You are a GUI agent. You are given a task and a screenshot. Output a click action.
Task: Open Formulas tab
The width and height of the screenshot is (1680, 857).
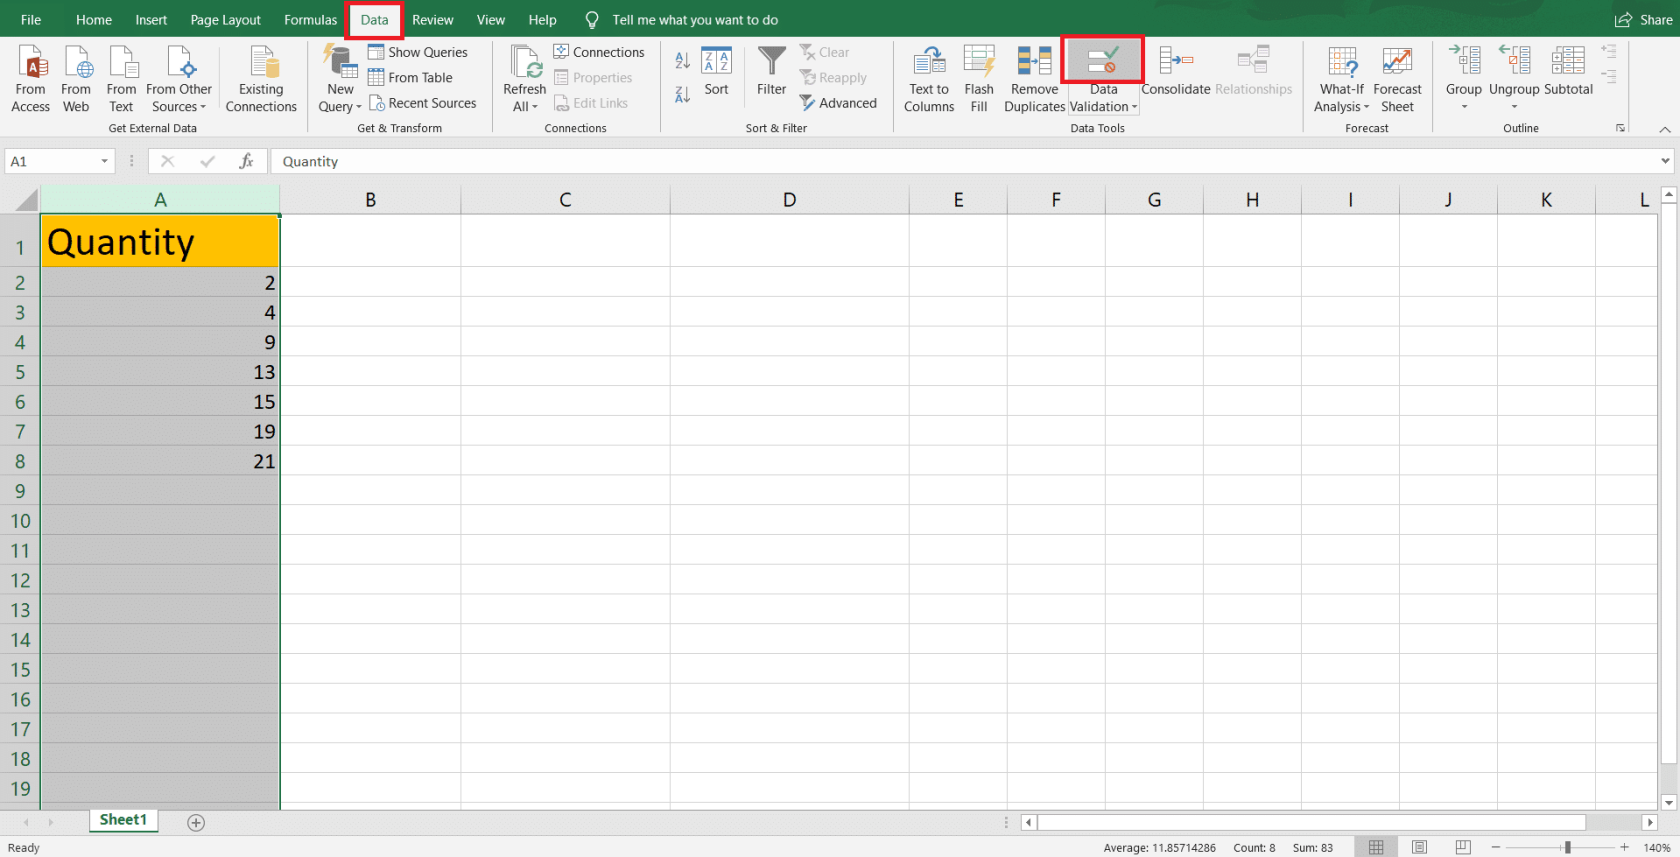click(310, 20)
